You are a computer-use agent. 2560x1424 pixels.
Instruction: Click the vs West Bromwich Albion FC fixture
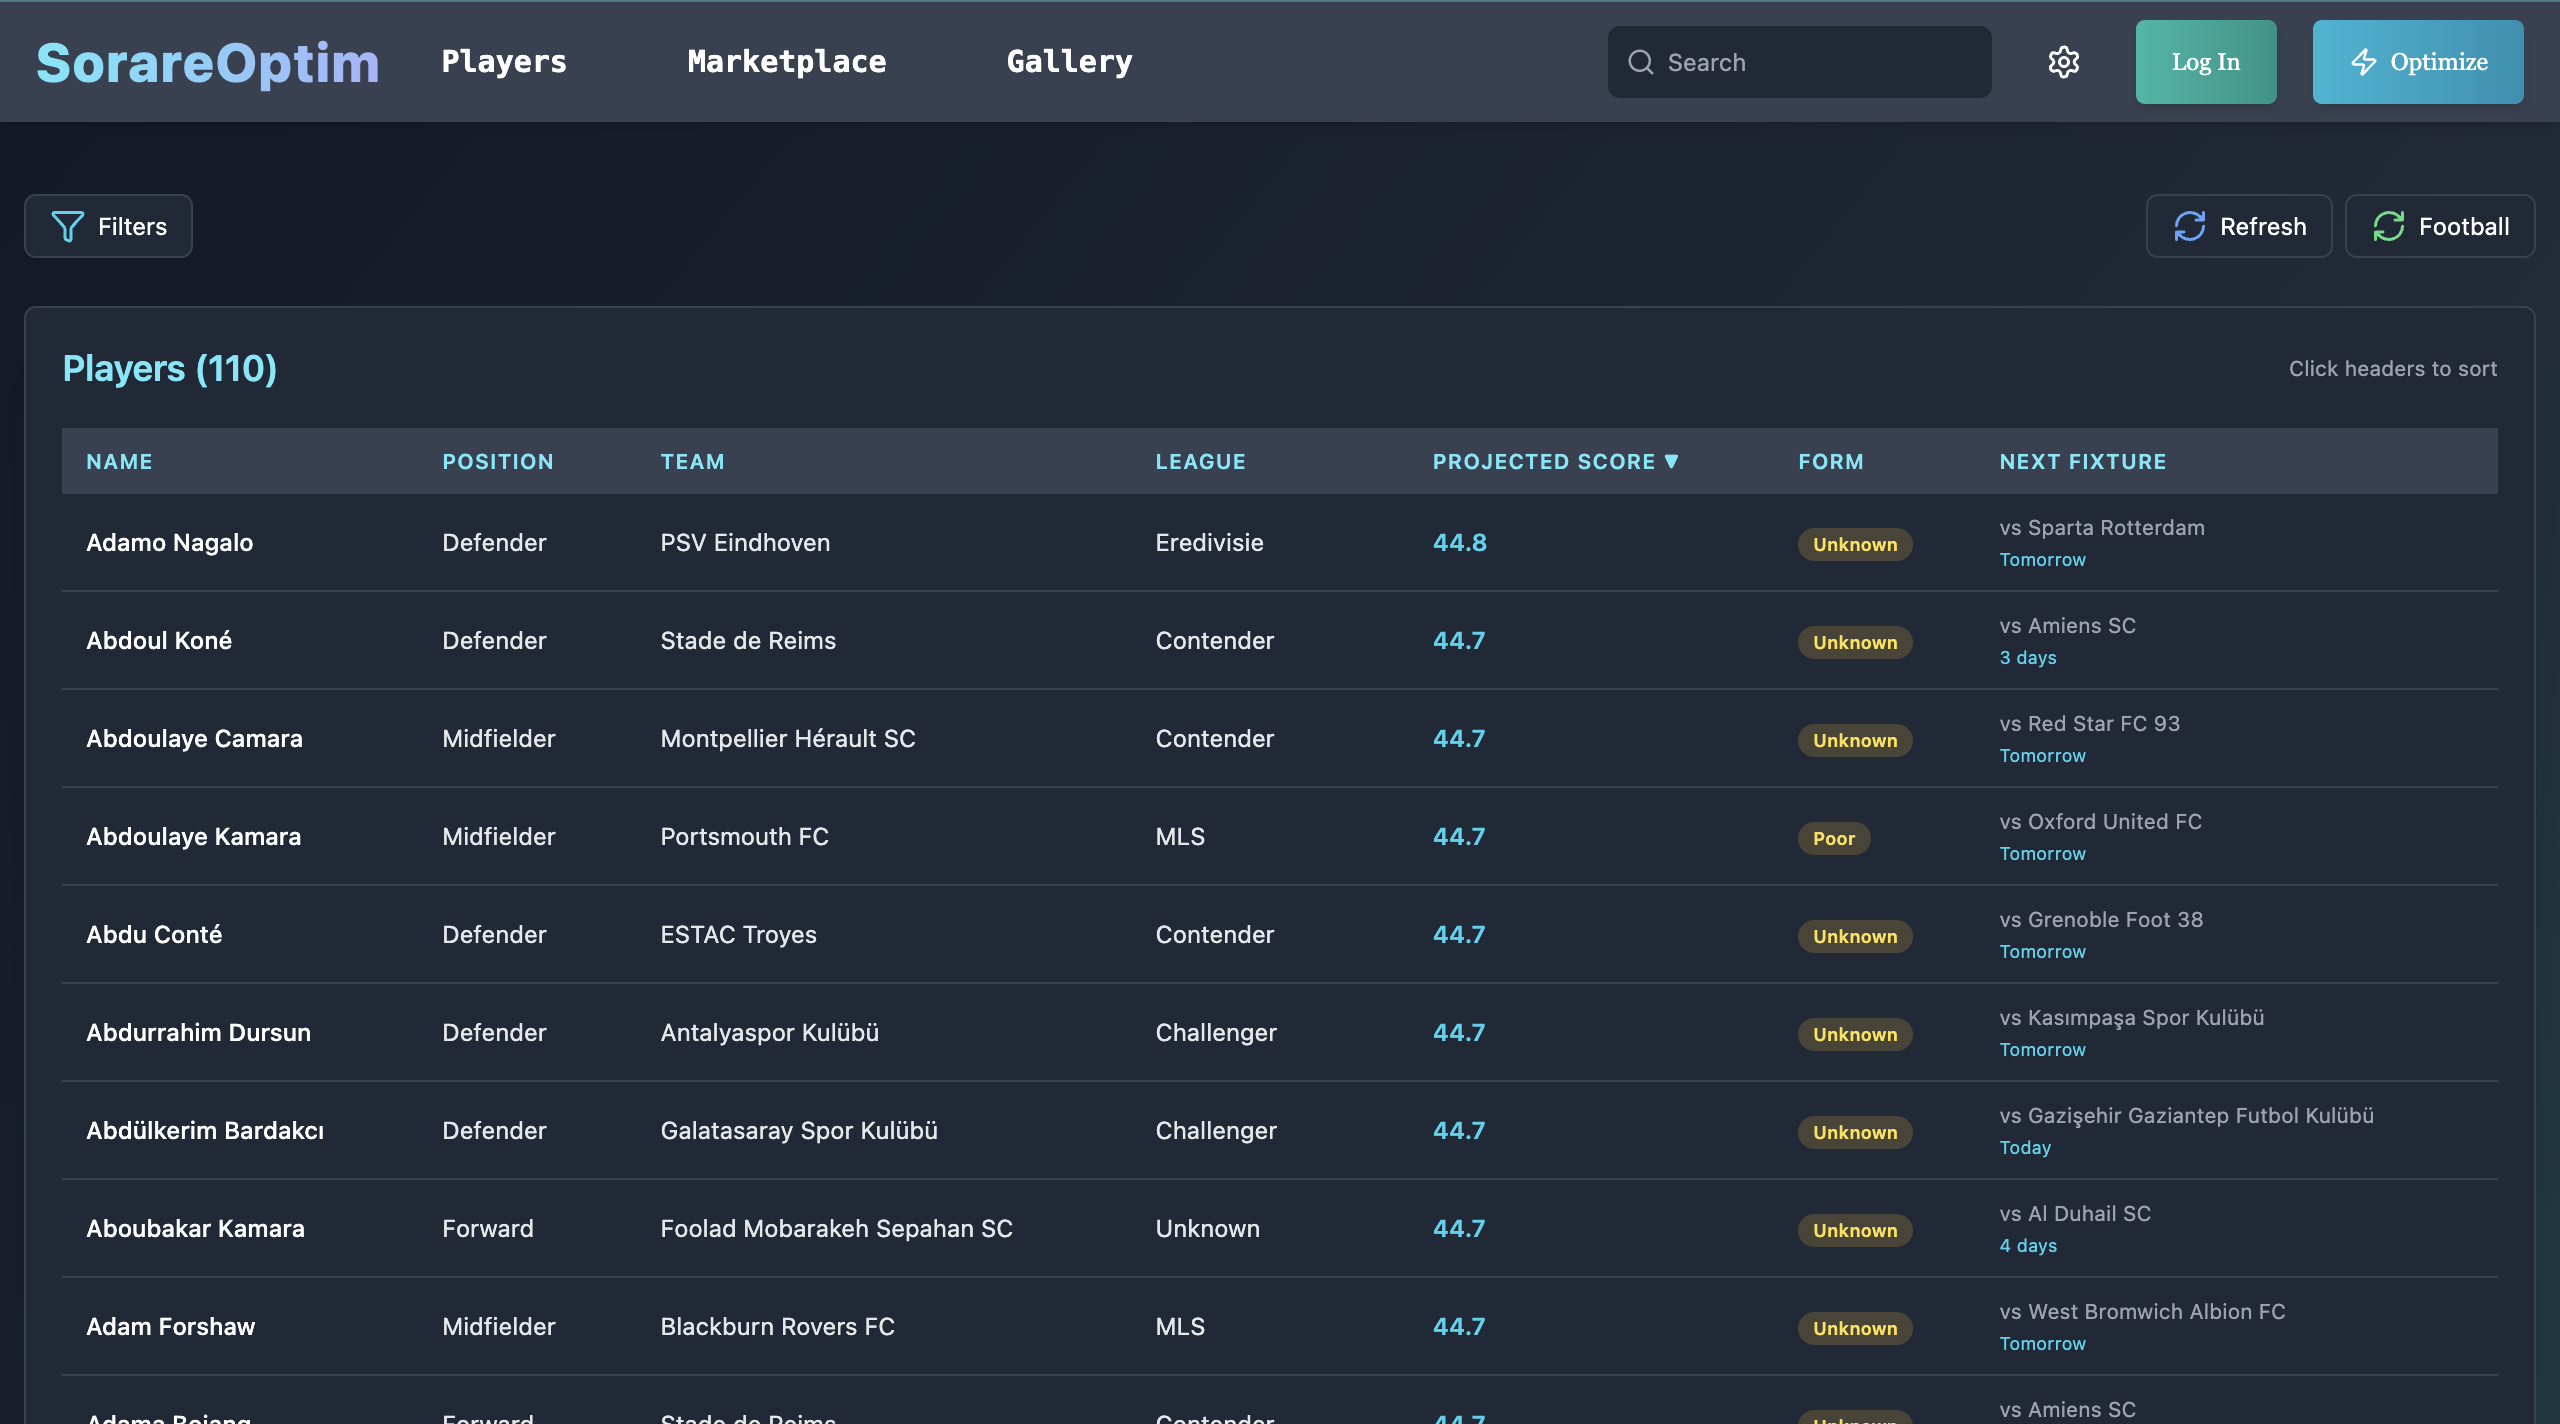point(2142,1311)
